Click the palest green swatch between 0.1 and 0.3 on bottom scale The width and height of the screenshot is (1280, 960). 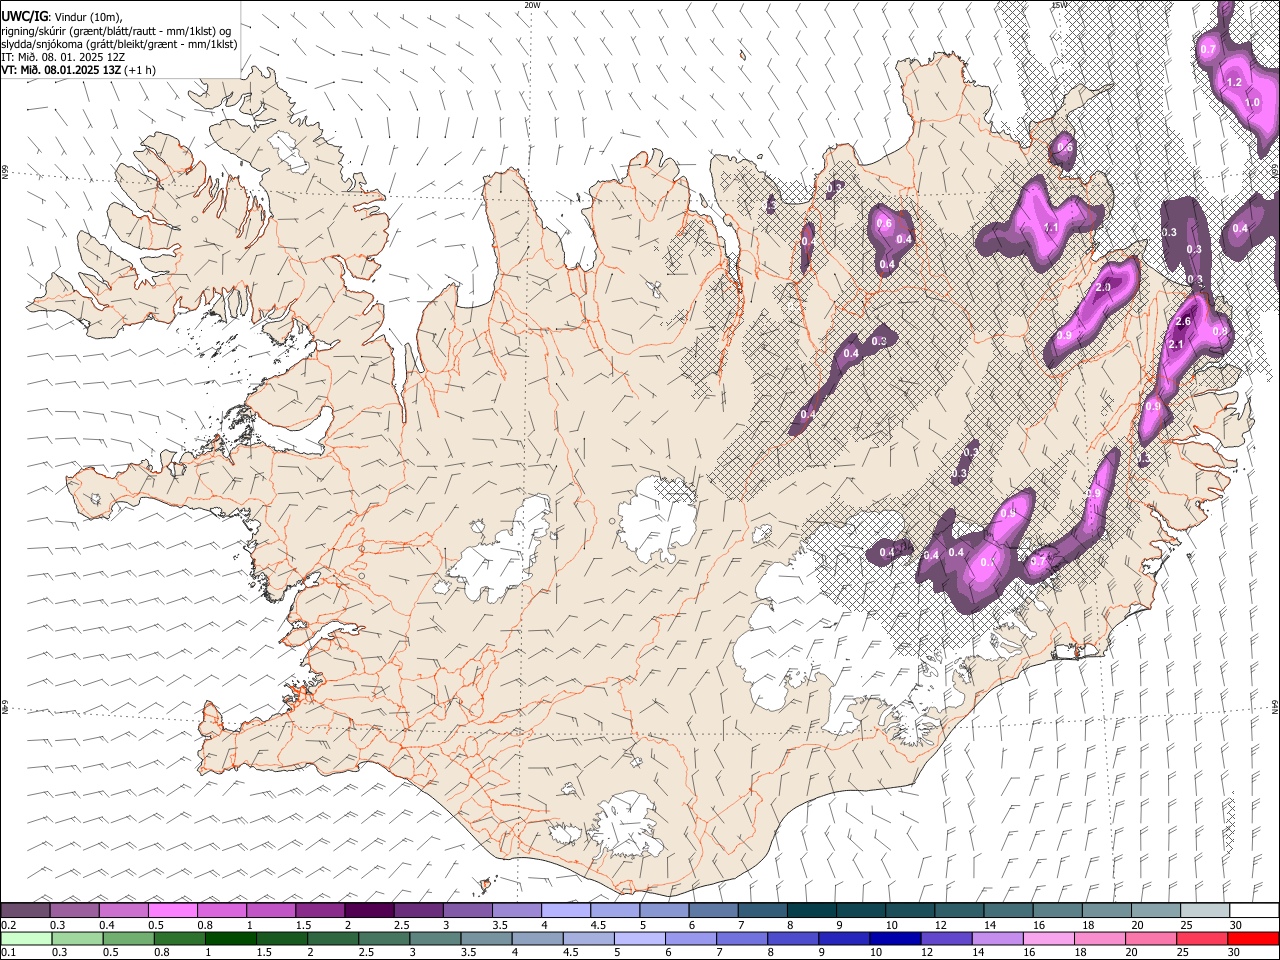pyautogui.click(x=26, y=938)
